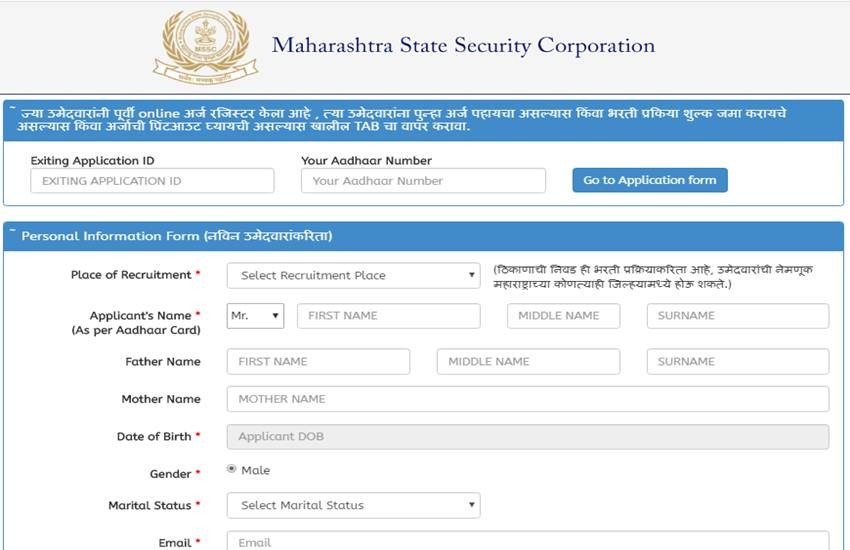Click the applicant's FIRST NAME field
This screenshot has height=550, width=850.
tap(388, 316)
